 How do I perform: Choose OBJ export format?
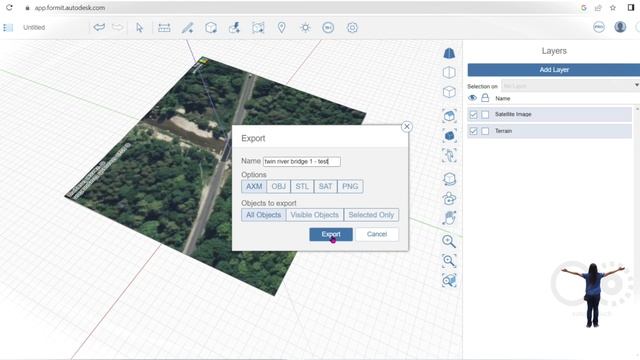coord(278,187)
